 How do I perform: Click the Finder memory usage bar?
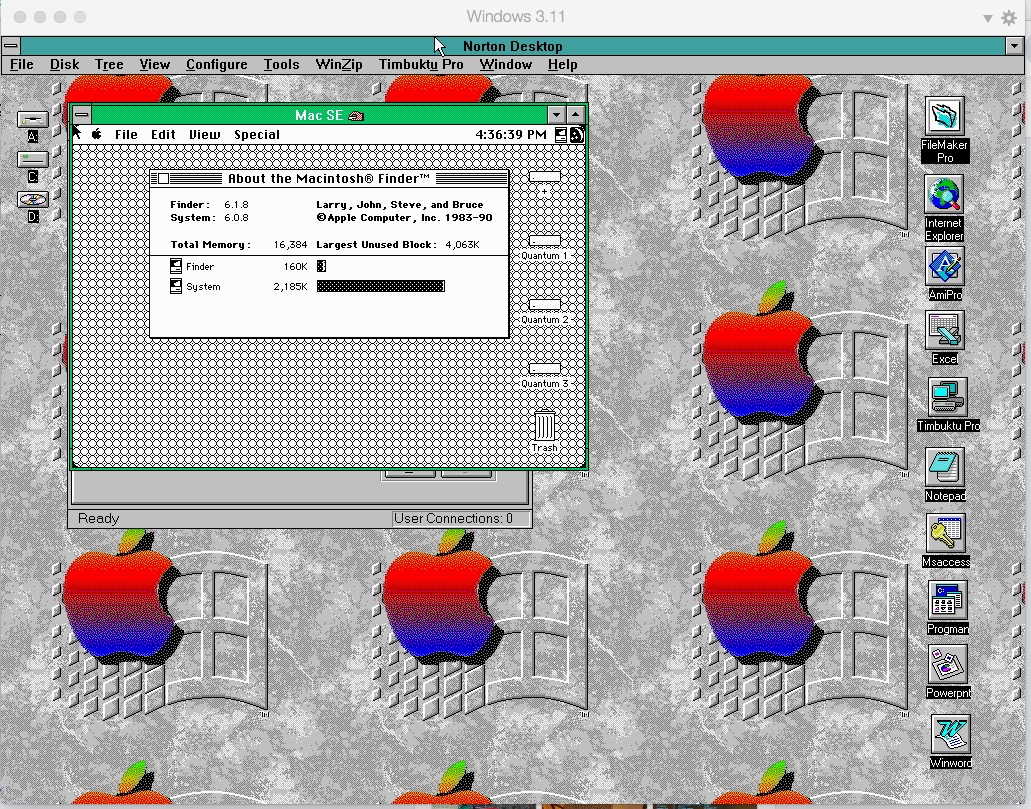coord(322,266)
